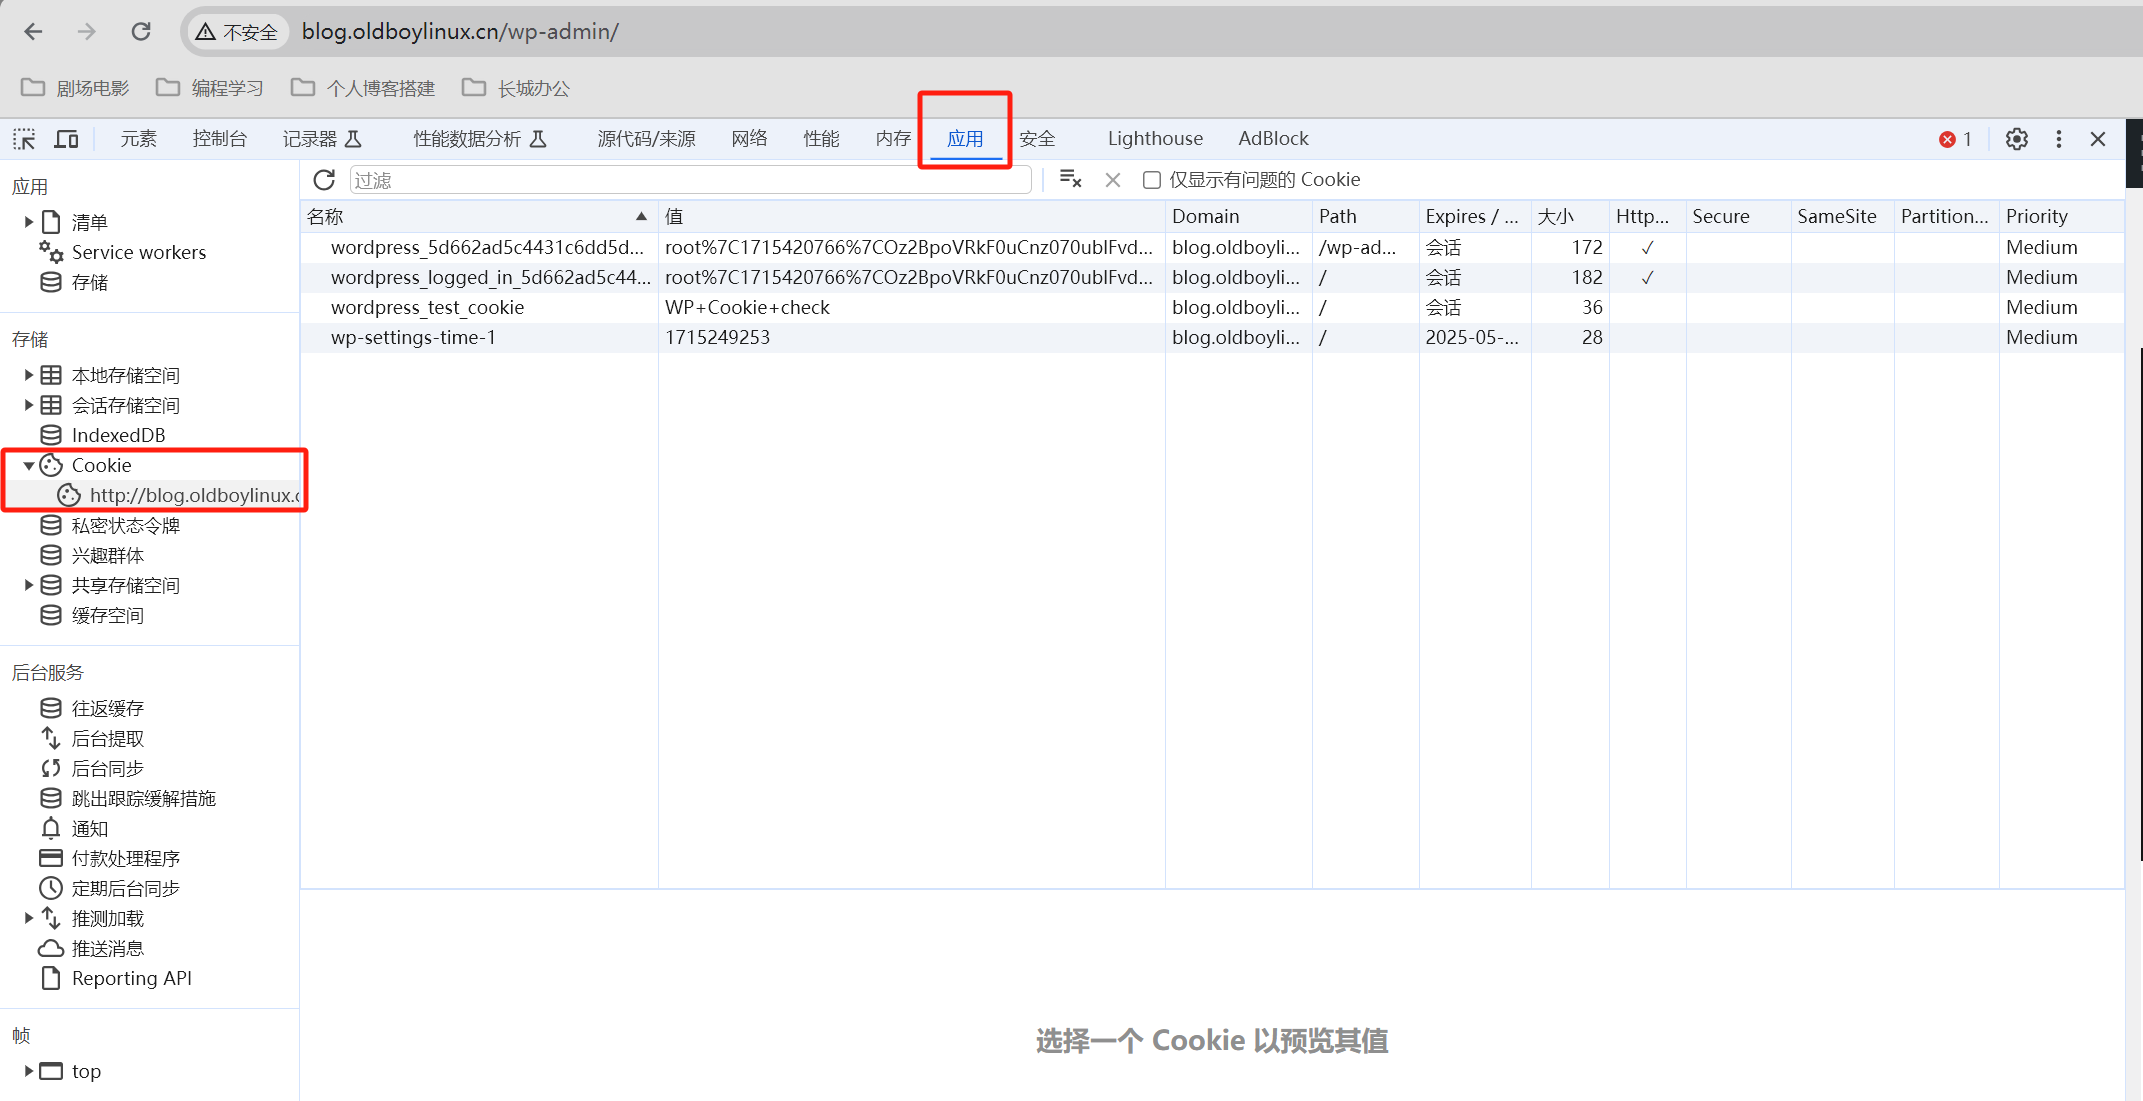2143x1101 pixels.
Task: Refresh the cookie list
Action: tap(324, 180)
